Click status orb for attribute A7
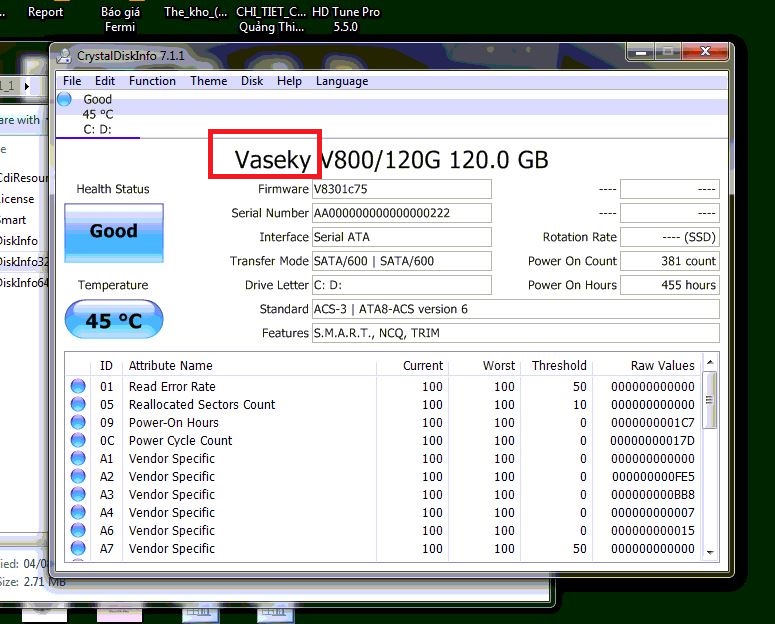This screenshot has height=624, width=775. (x=78, y=548)
